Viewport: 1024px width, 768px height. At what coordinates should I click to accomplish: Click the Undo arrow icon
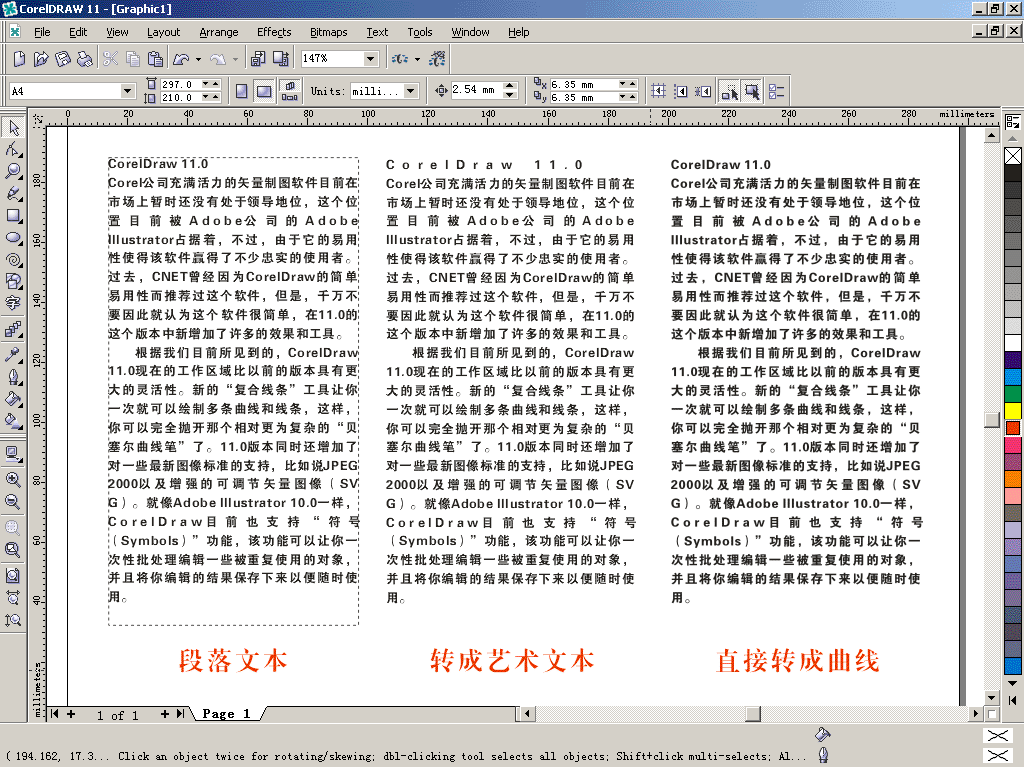coord(181,59)
